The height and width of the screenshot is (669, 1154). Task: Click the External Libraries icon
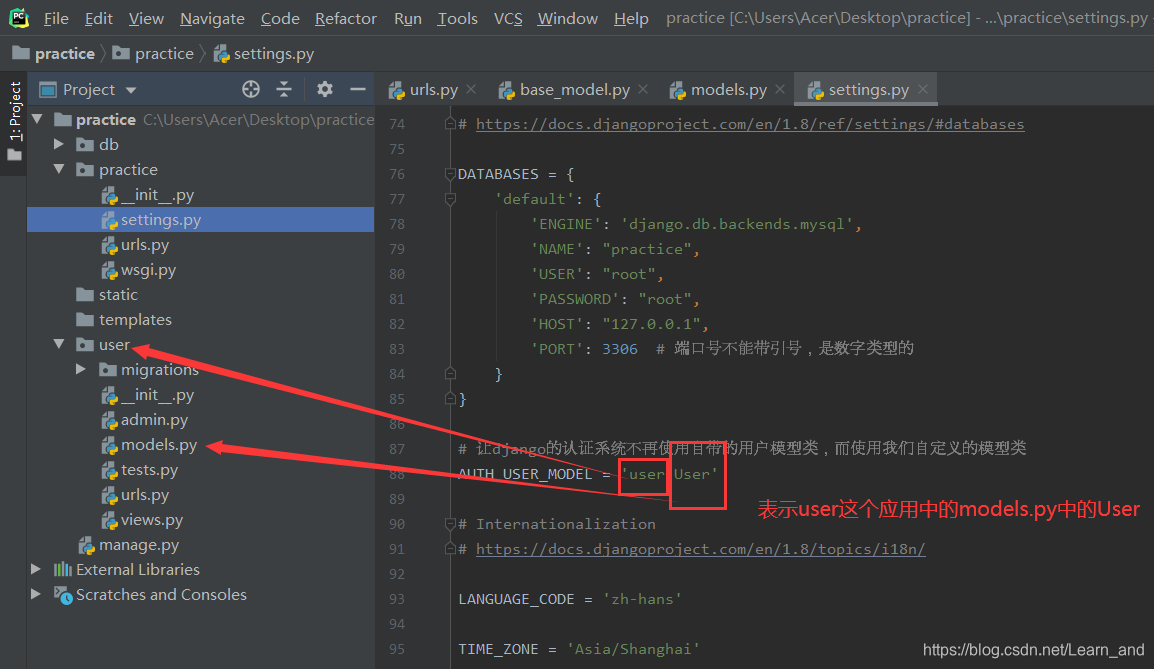[x=63, y=570]
